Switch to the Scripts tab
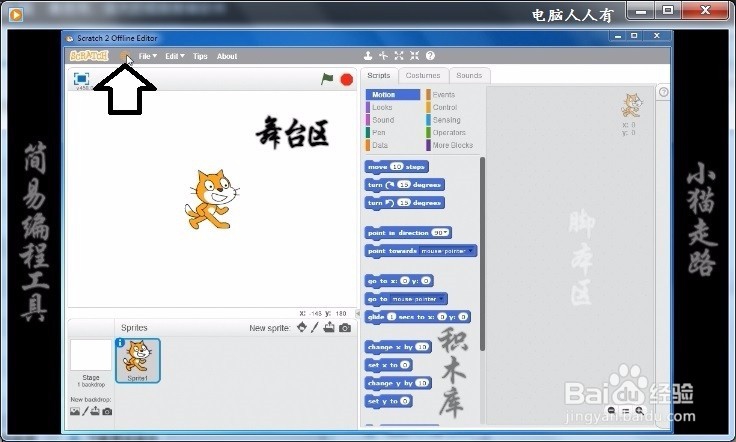The height and width of the screenshot is (442, 736). 379,76
